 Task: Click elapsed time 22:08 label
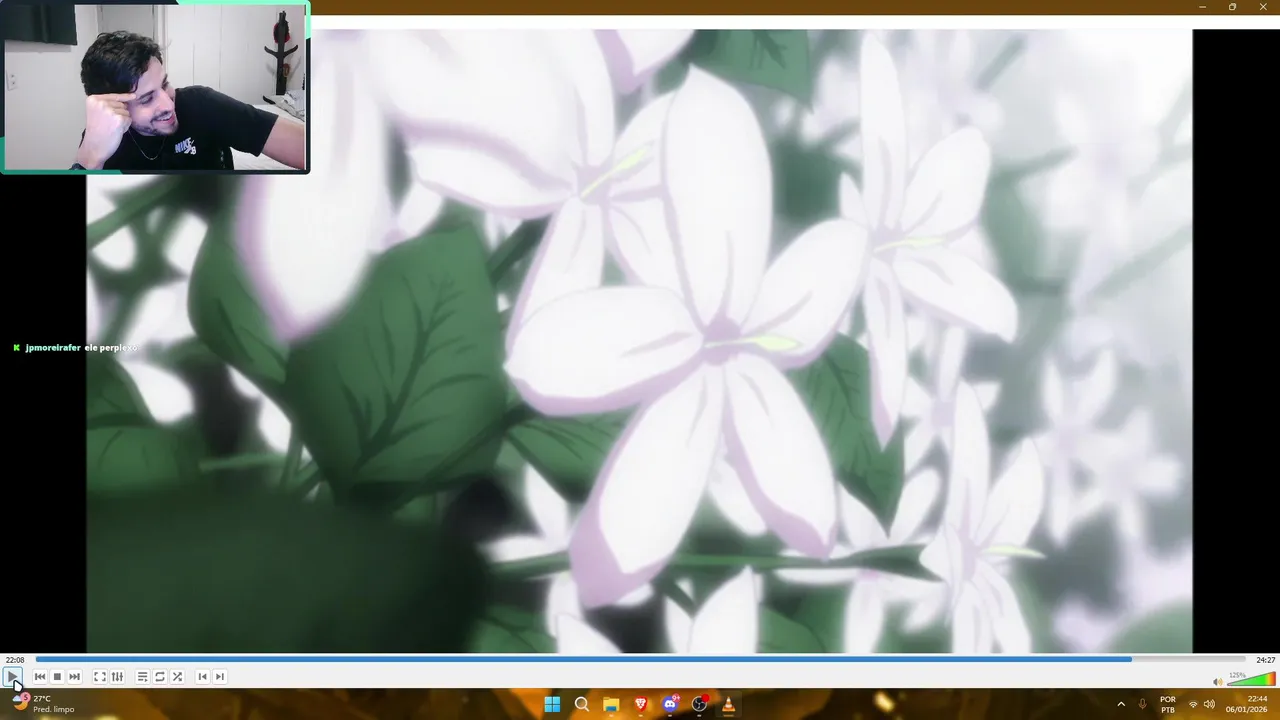coord(14,660)
